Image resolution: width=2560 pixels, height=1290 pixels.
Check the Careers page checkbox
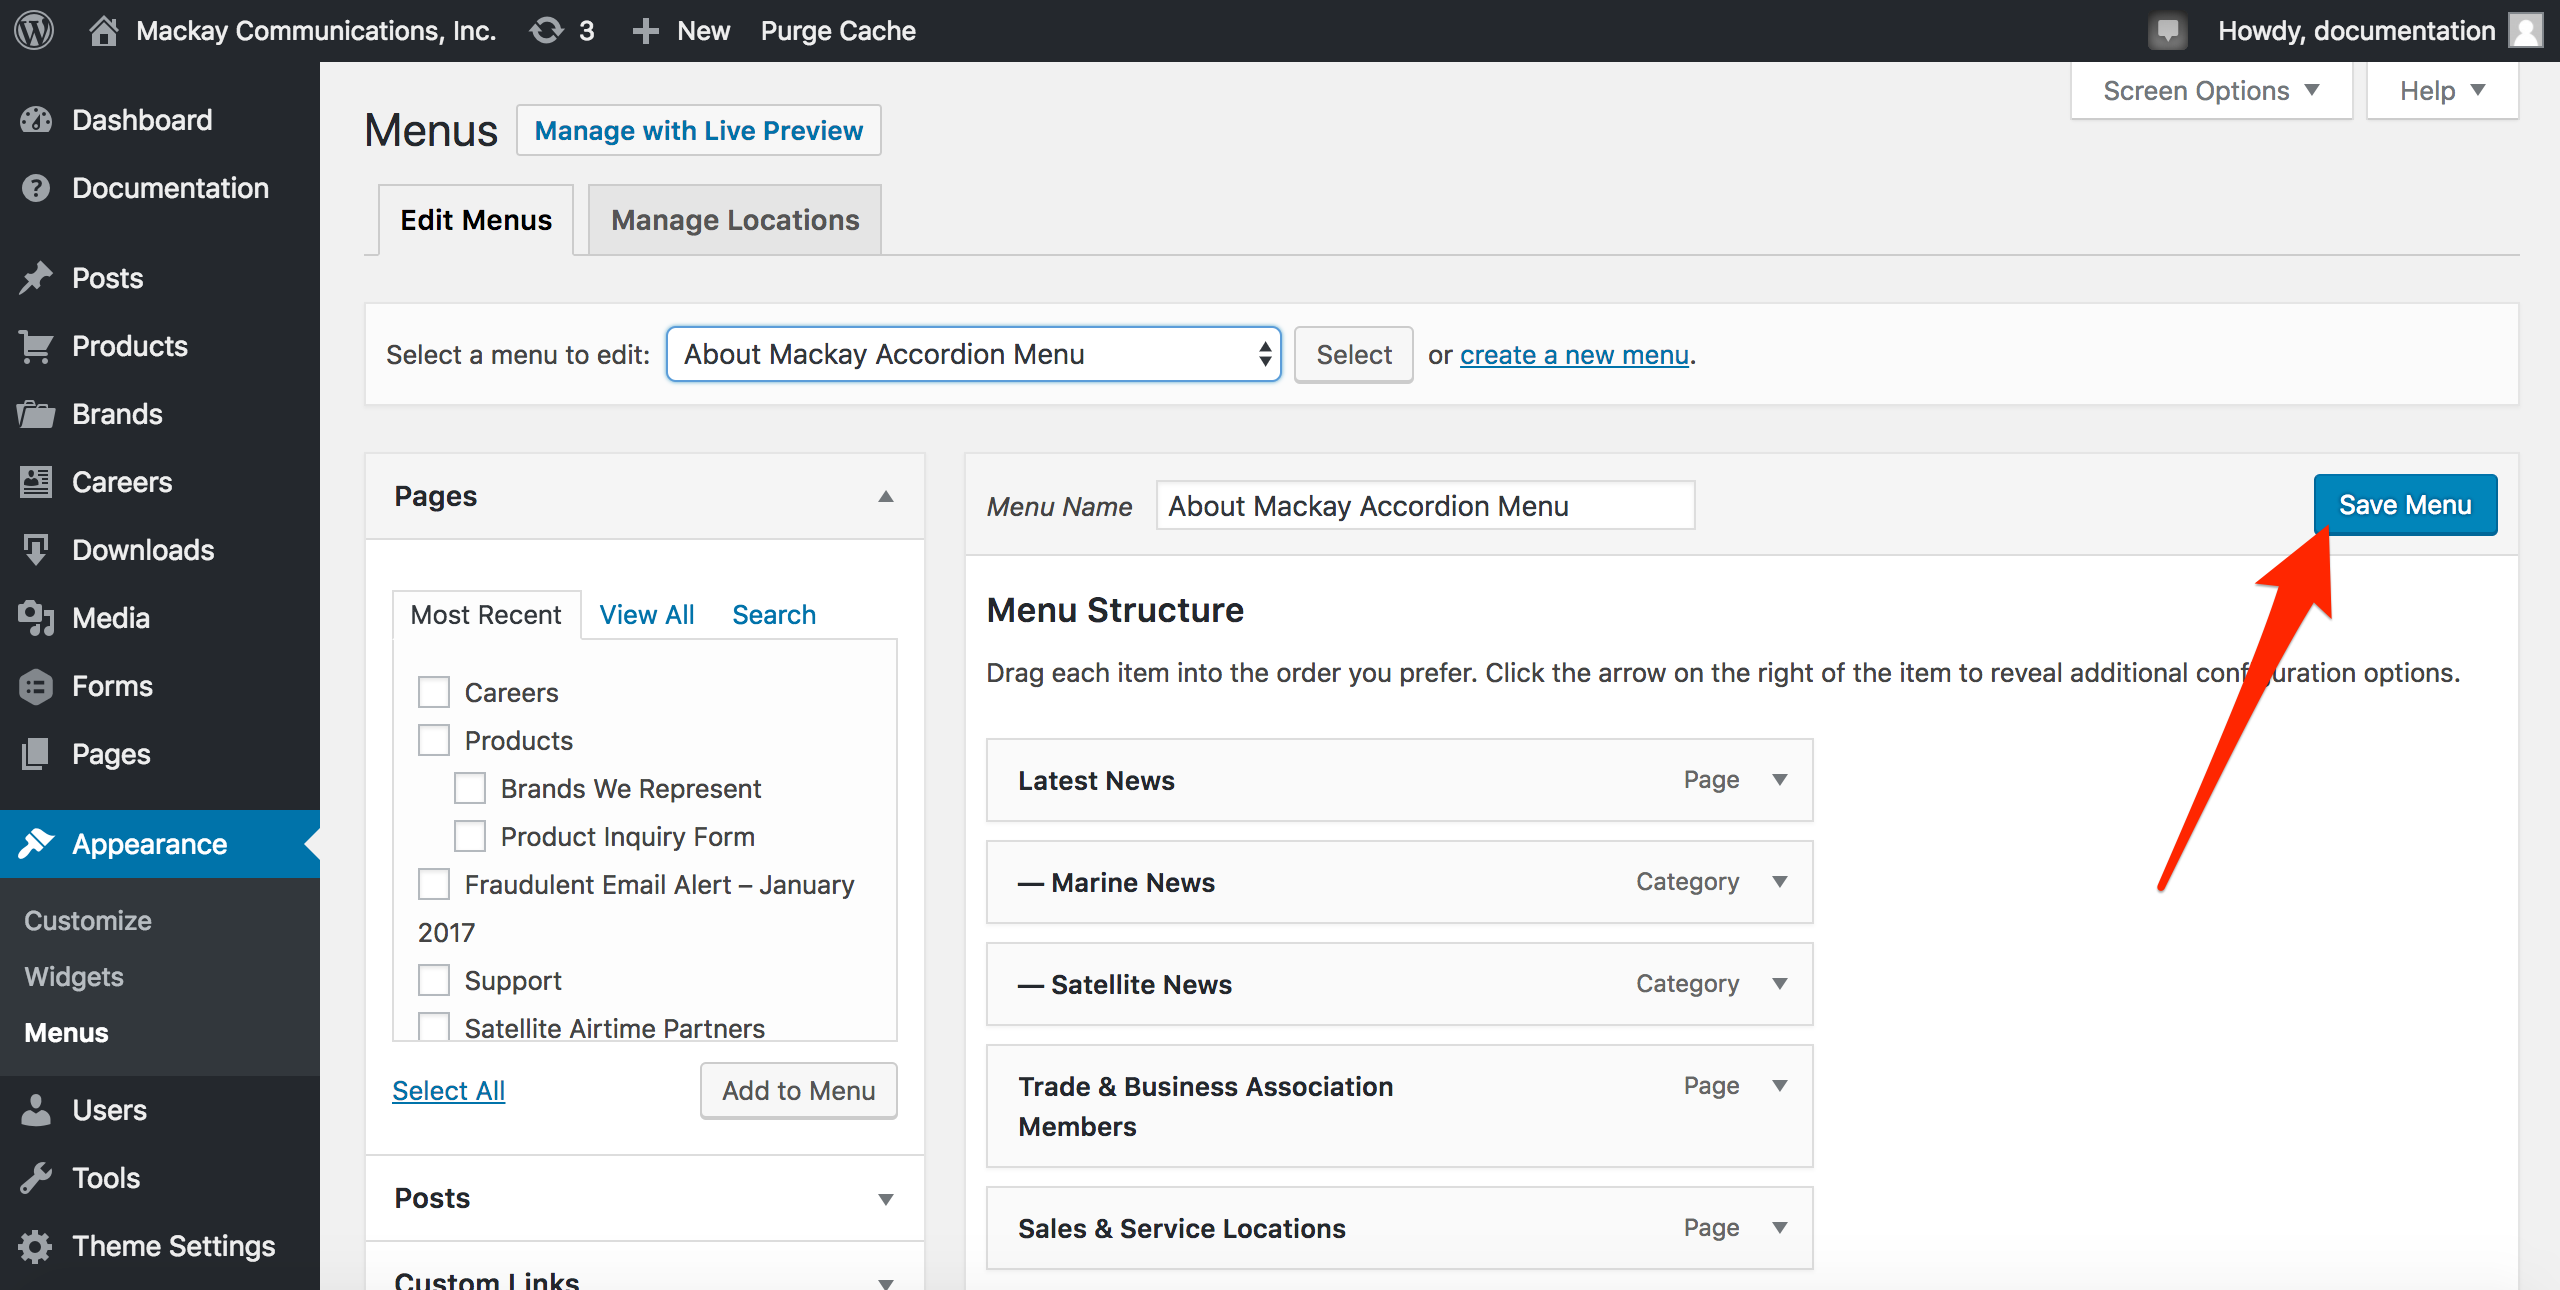pyautogui.click(x=434, y=692)
